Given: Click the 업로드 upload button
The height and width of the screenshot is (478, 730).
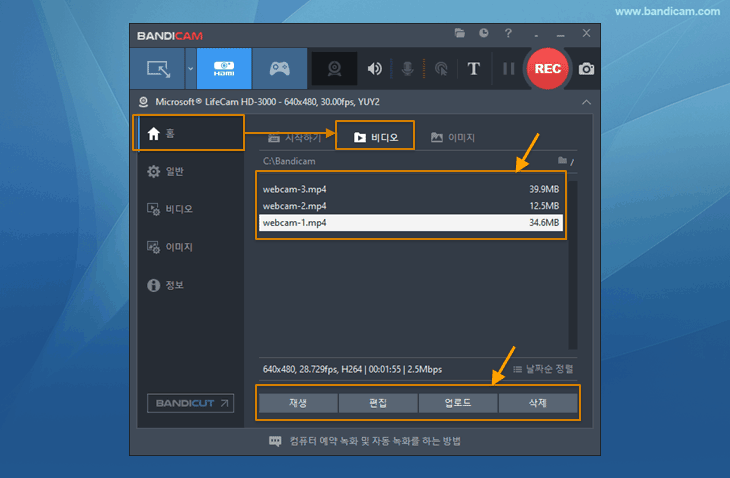Looking at the screenshot, I should click(x=458, y=403).
